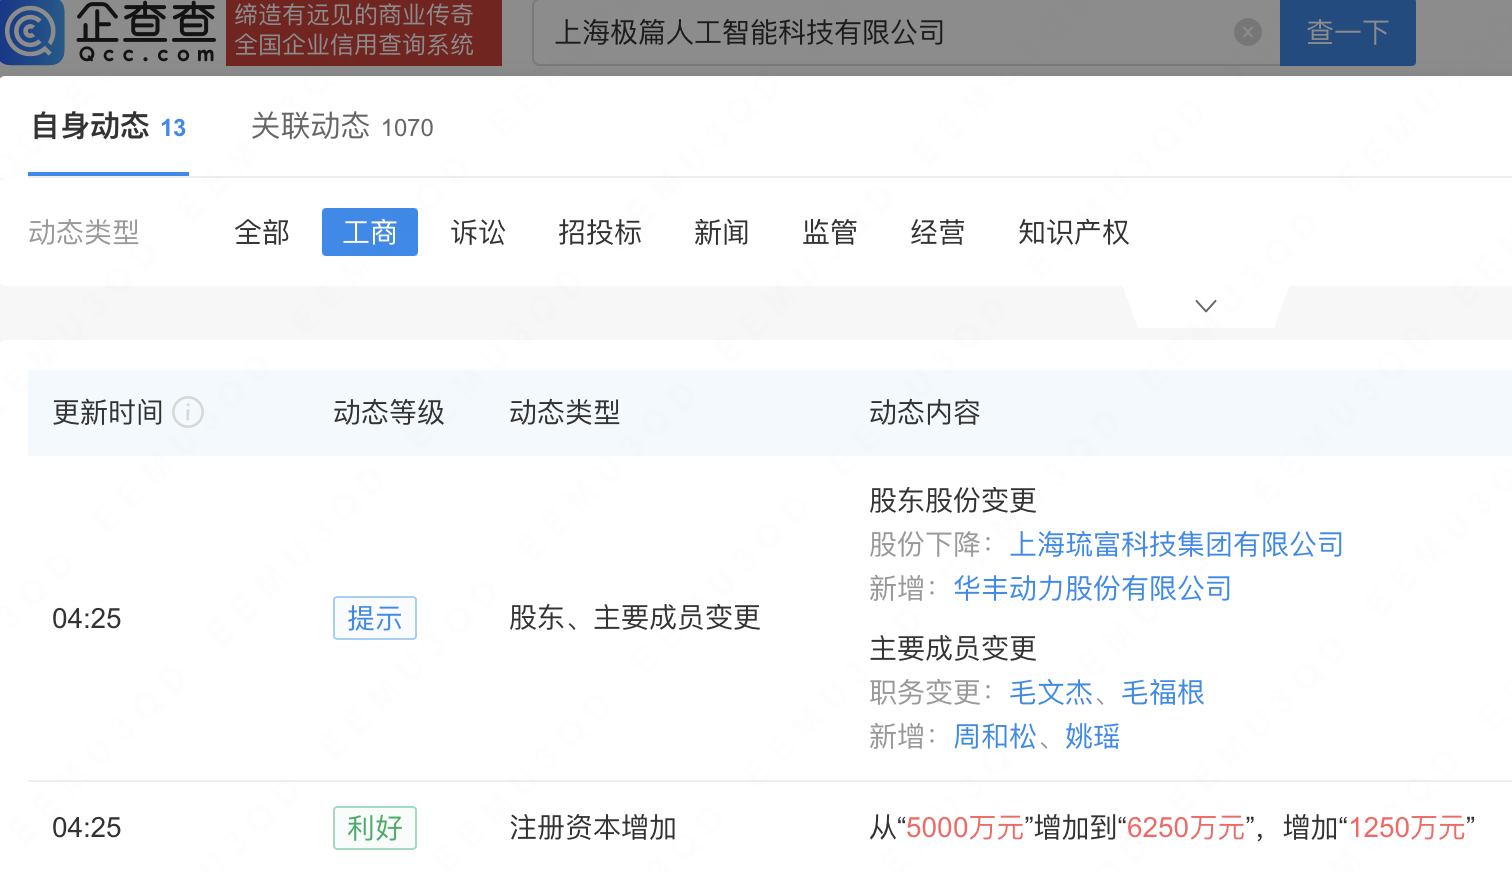Click the 查一下 search button
1512x872 pixels.
click(x=1347, y=31)
